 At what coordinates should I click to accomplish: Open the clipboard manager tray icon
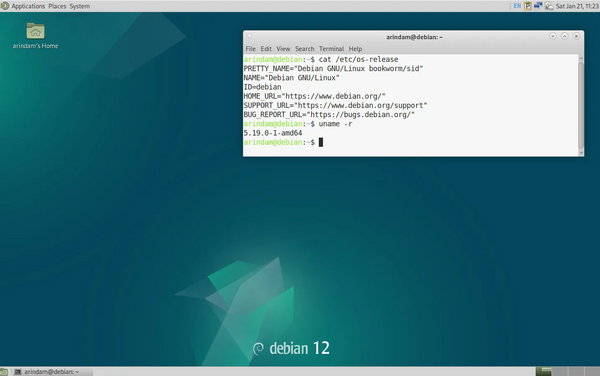tap(528, 6)
